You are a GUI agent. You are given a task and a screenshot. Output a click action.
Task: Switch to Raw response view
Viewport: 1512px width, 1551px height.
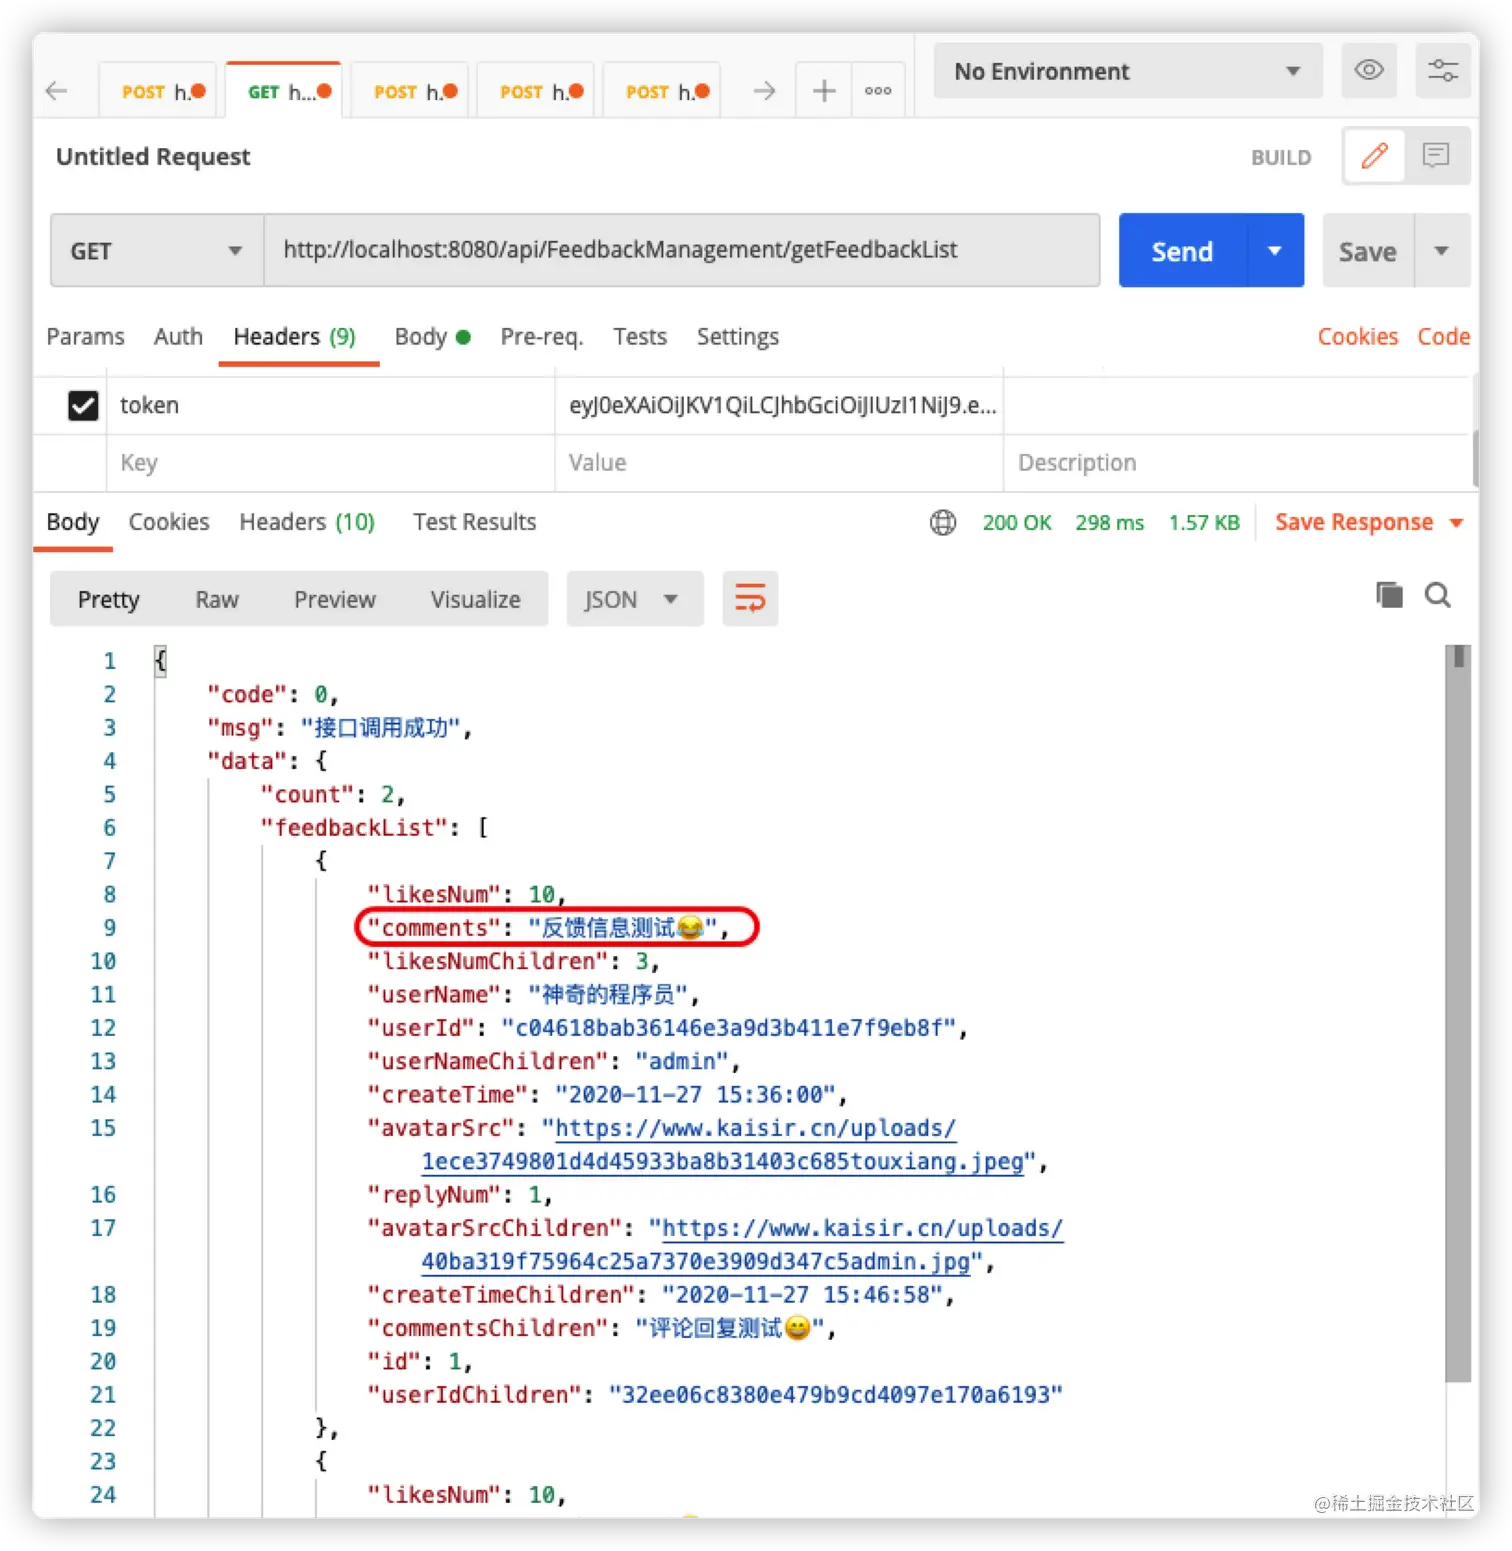(217, 599)
